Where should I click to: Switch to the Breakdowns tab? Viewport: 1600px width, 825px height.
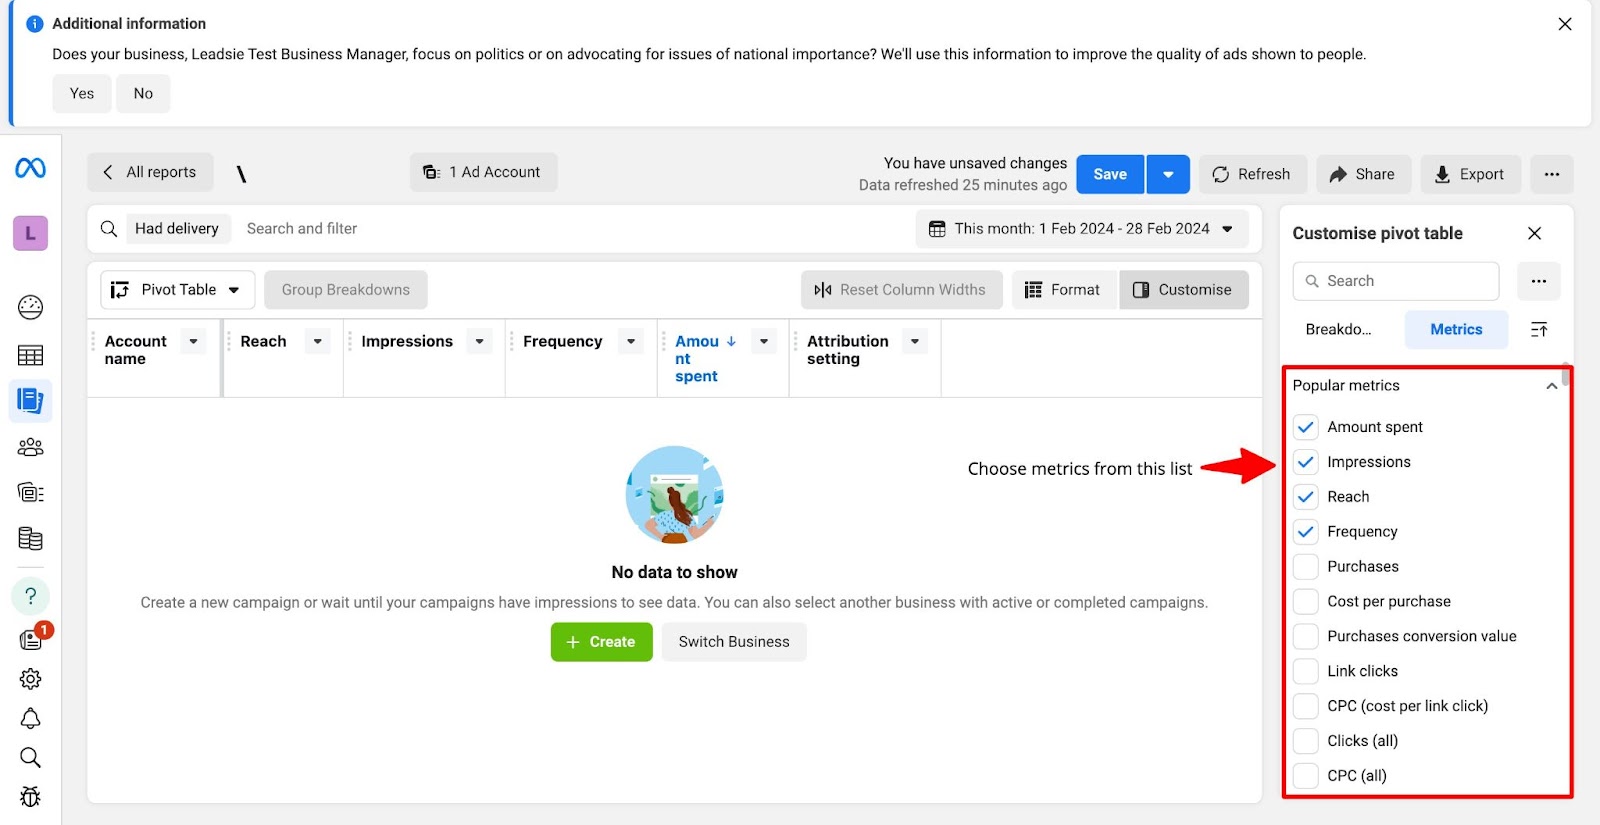(1339, 330)
